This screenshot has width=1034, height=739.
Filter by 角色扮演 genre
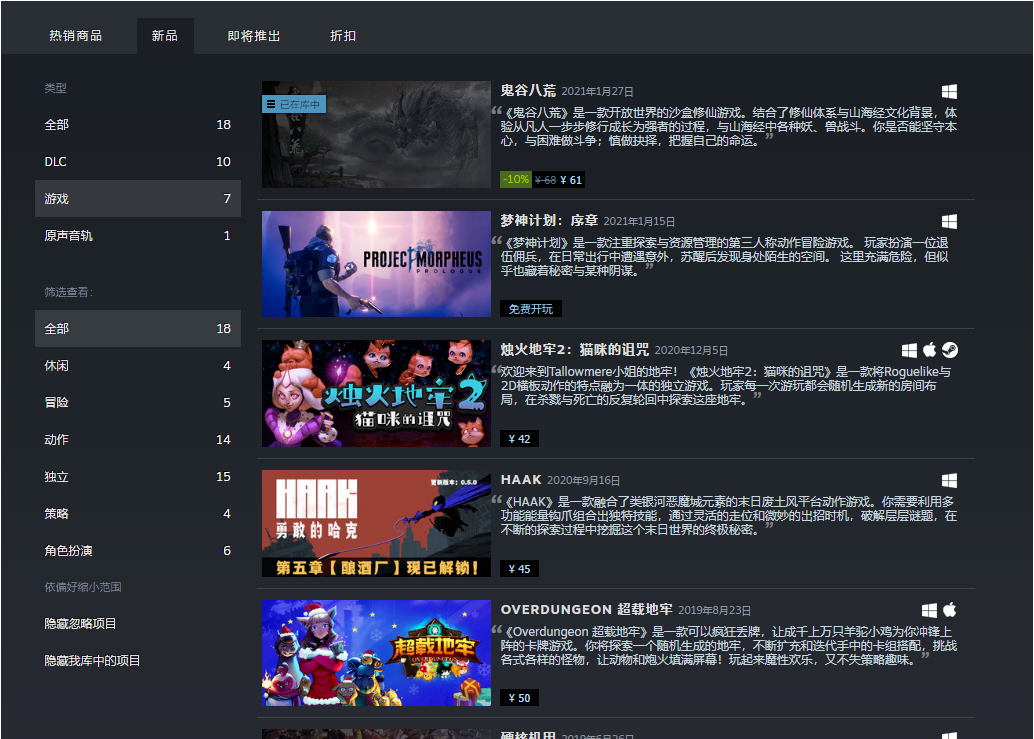click(x=138, y=550)
